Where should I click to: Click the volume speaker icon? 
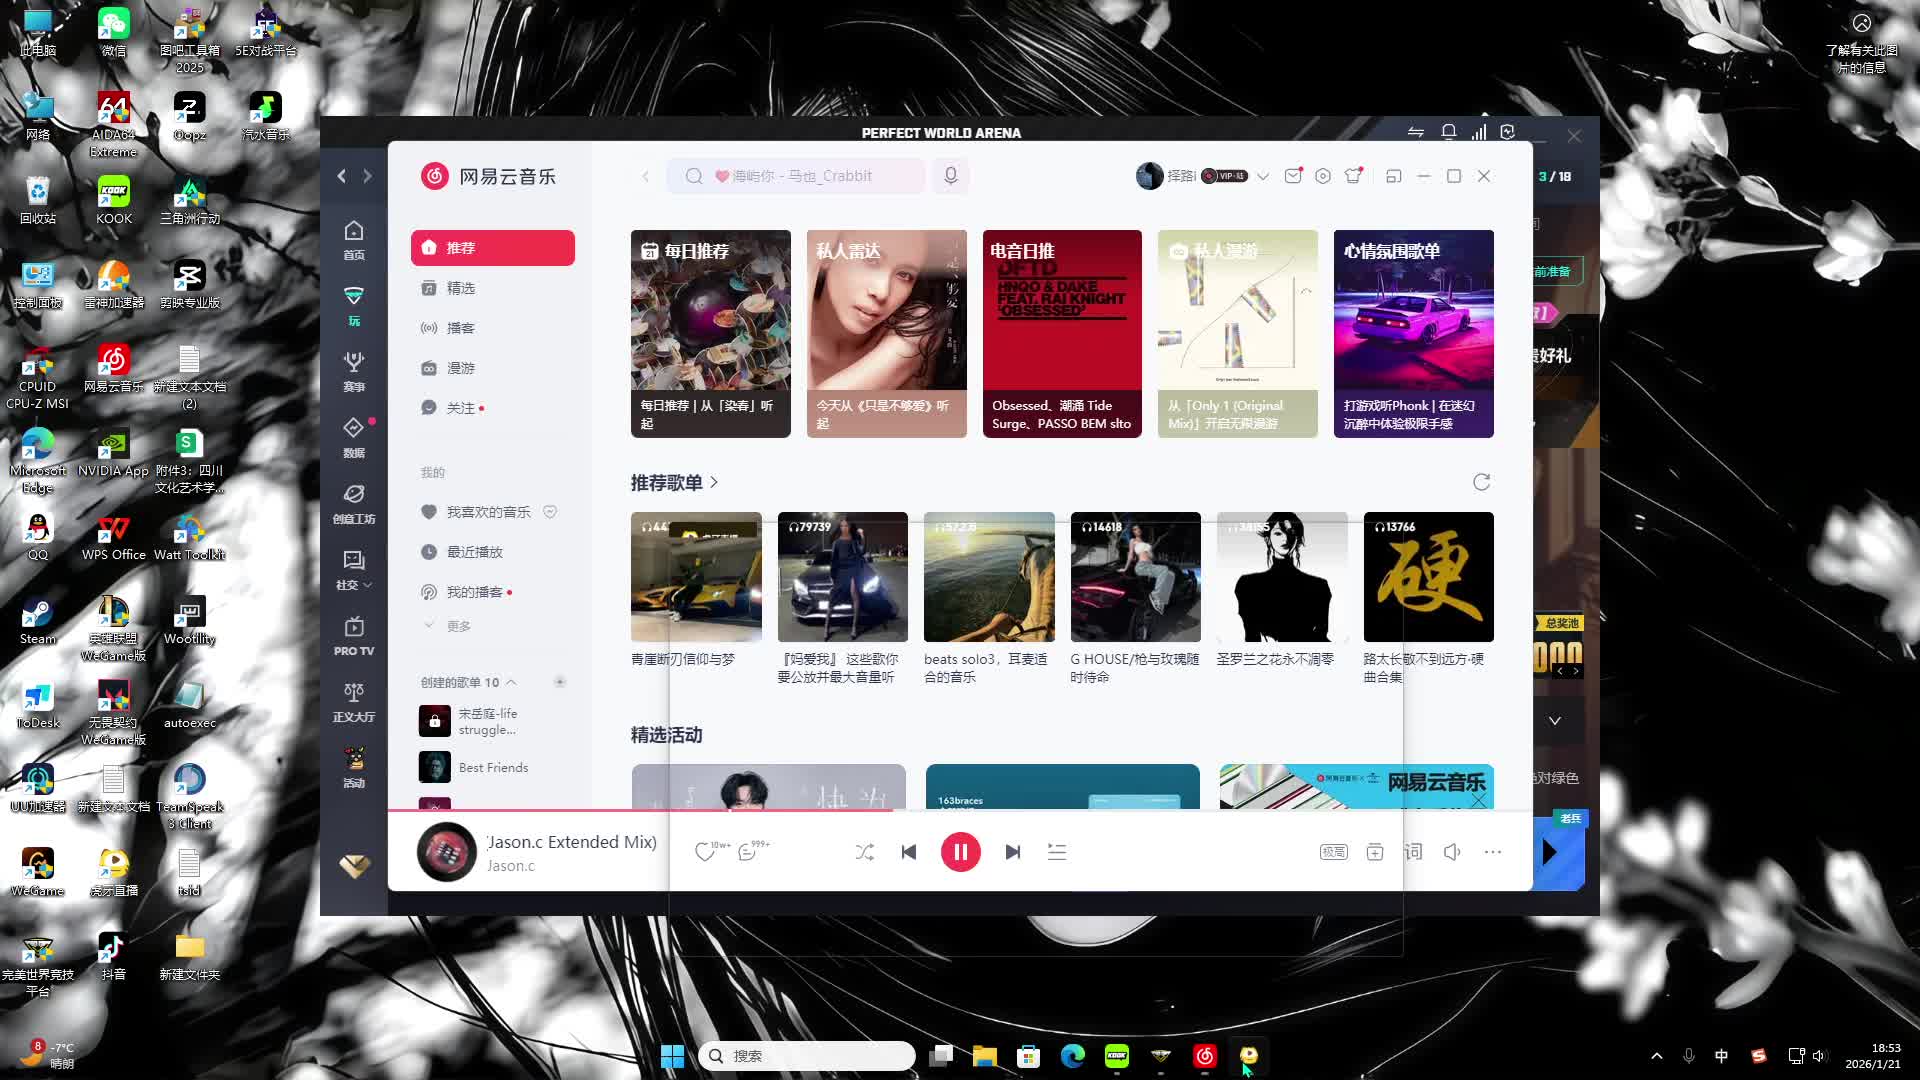click(1452, 852)
